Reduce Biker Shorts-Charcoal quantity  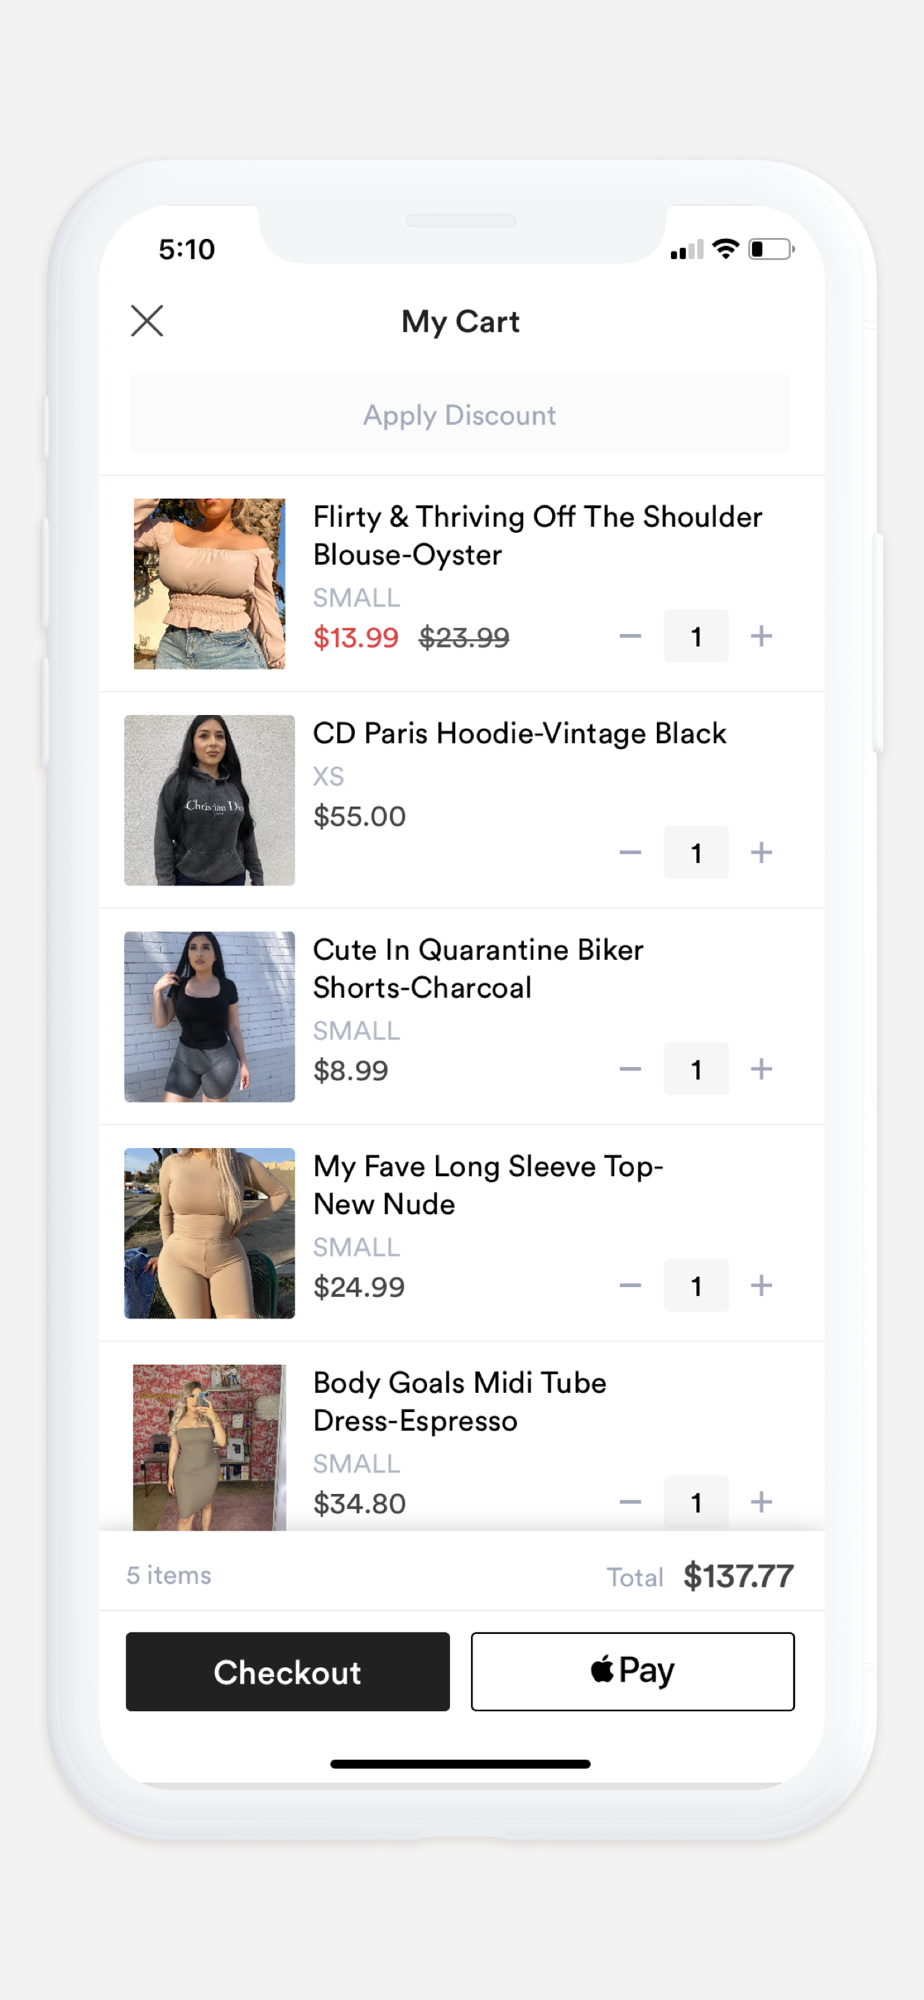(630, 1069)
